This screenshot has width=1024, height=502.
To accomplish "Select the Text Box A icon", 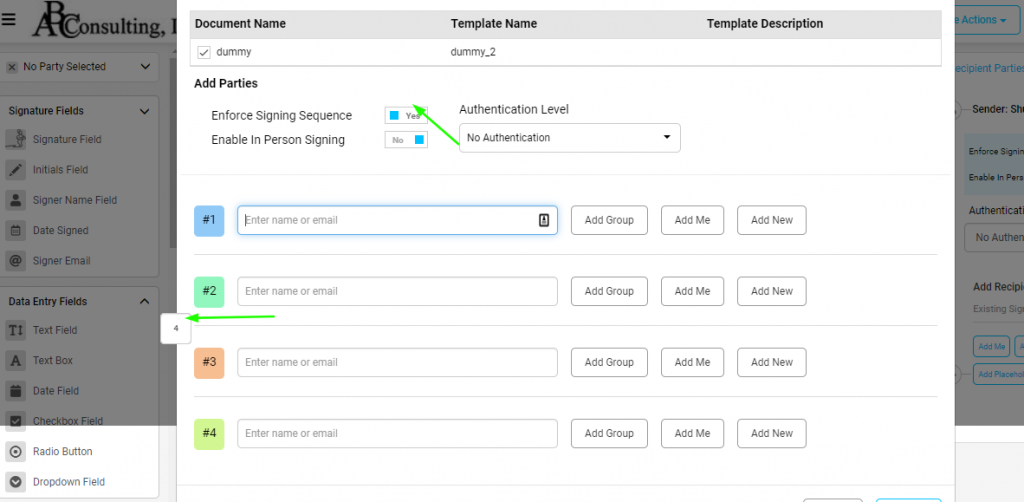I will click(16, 360).
